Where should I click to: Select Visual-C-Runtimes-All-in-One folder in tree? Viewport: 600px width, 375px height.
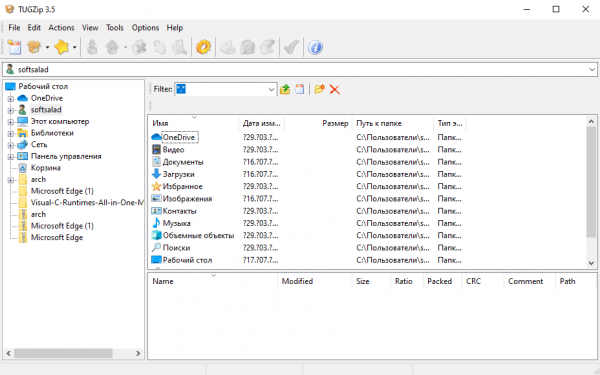[x=87, y=202]
